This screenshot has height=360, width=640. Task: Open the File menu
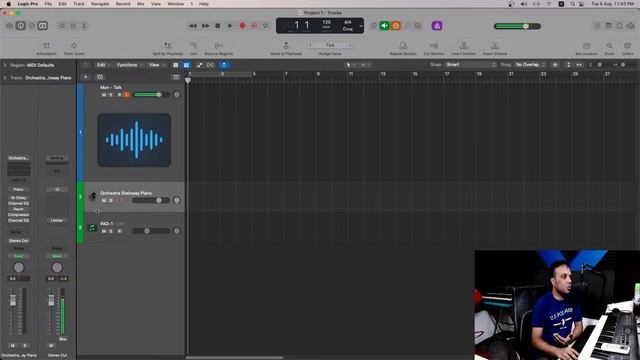click(x=48, y=4)
